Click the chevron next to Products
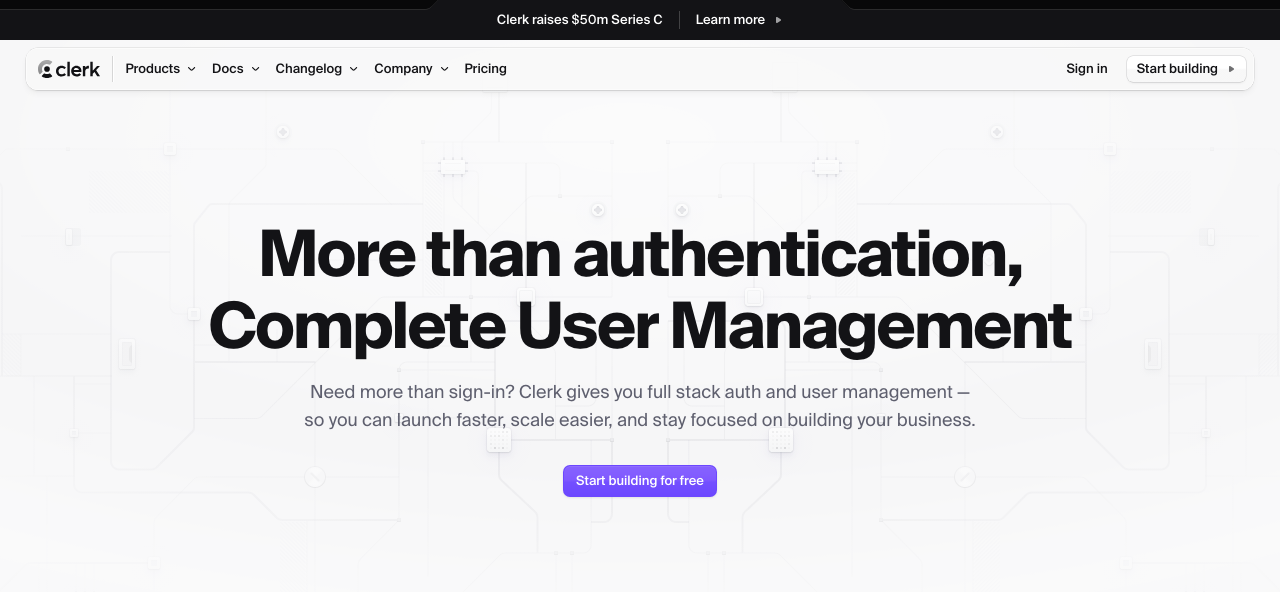 [x=192, y=70]
